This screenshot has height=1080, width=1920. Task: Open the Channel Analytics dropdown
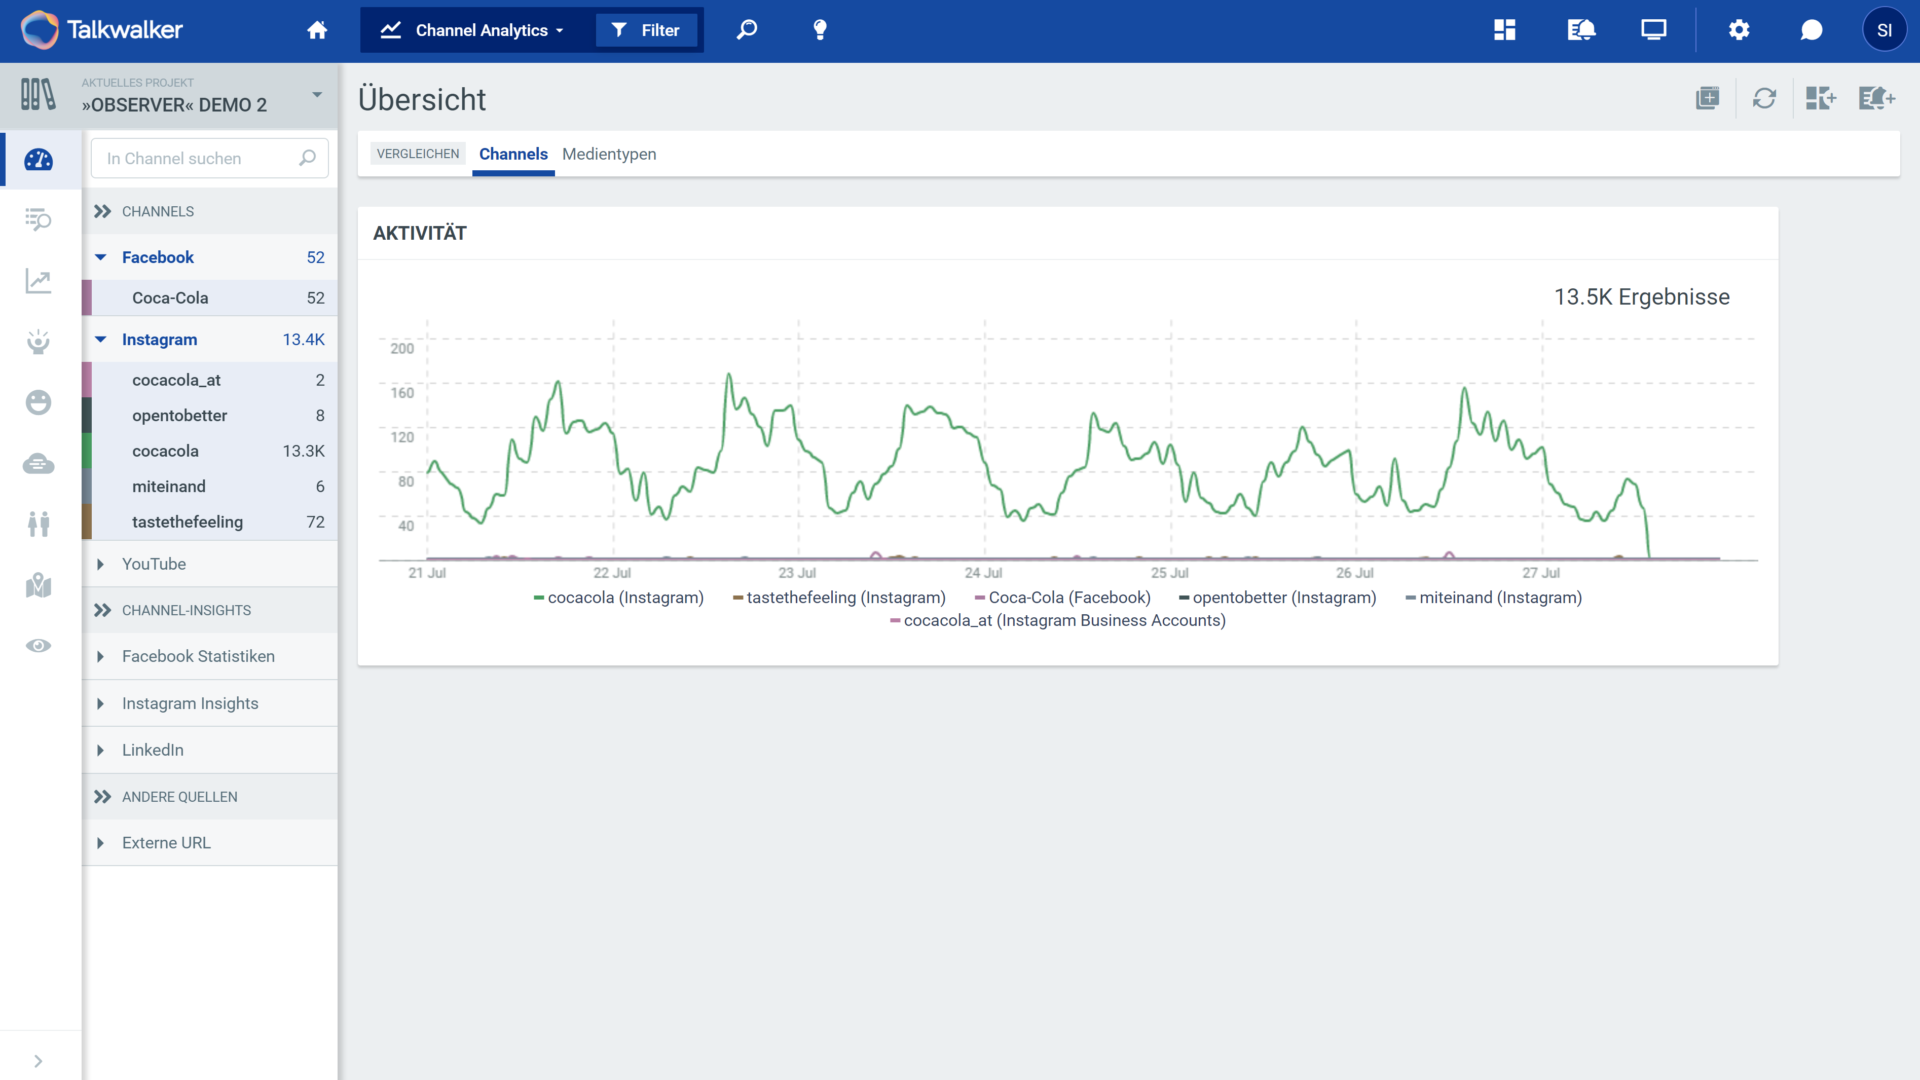tap(472, 30)
